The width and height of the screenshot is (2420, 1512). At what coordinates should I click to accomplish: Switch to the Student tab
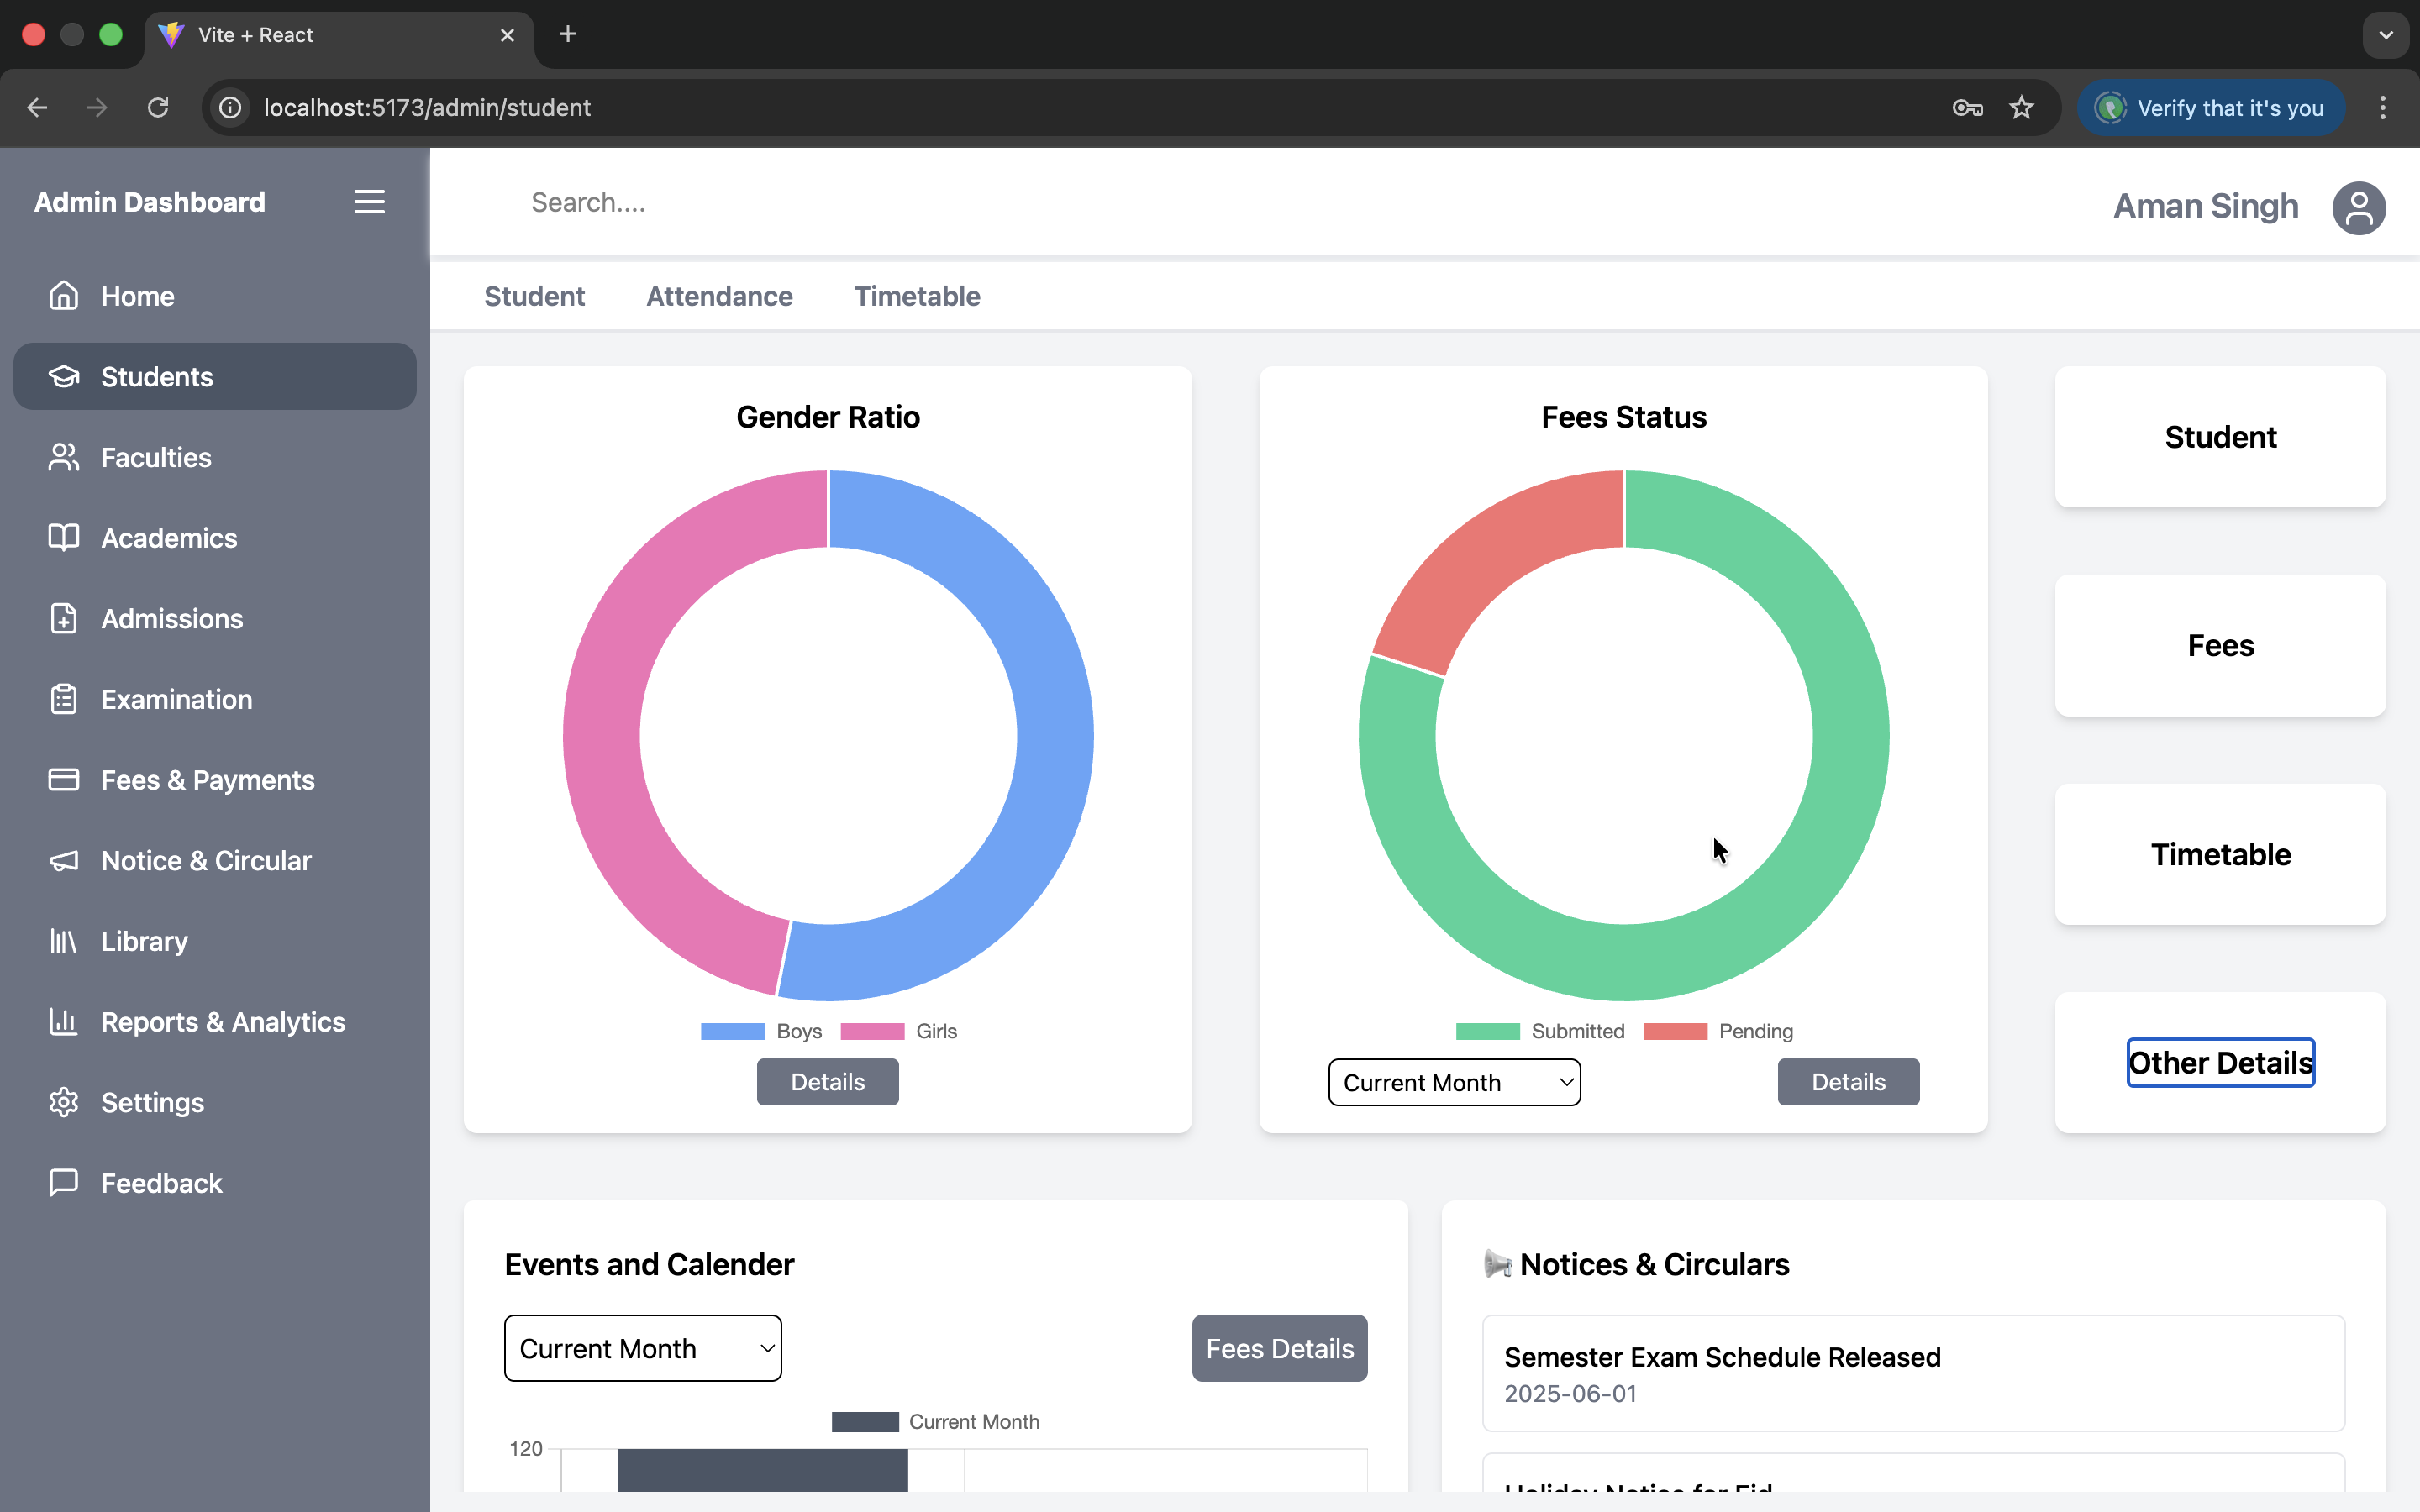point(534,296)
